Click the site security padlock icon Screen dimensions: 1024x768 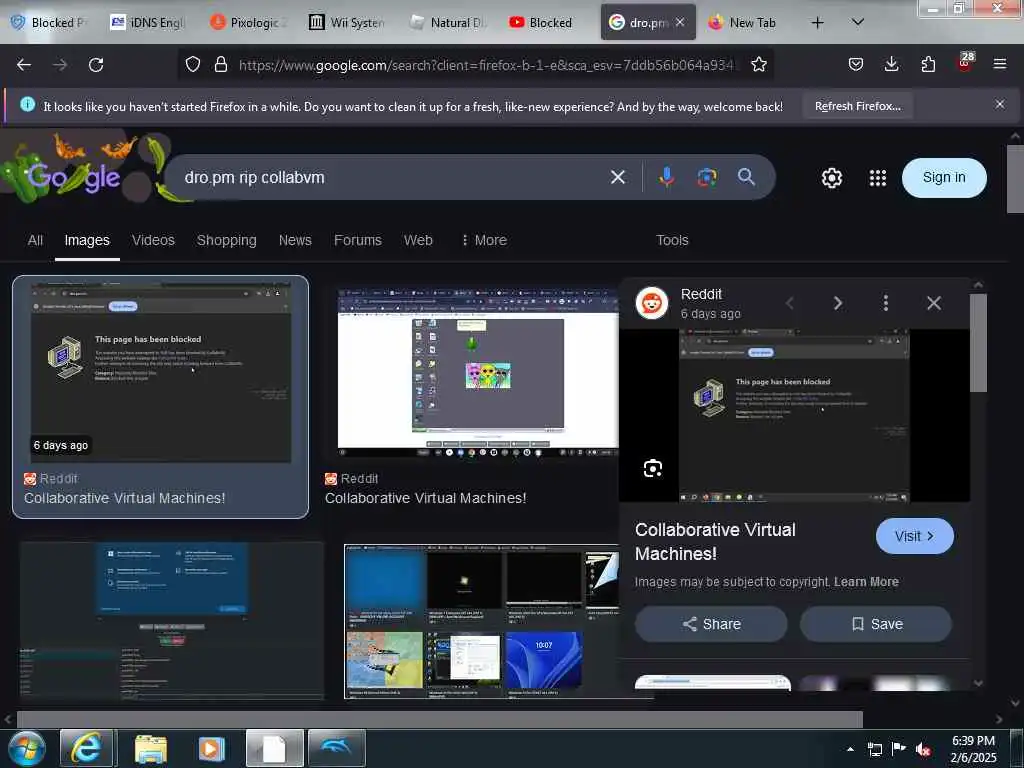point(221,65)
